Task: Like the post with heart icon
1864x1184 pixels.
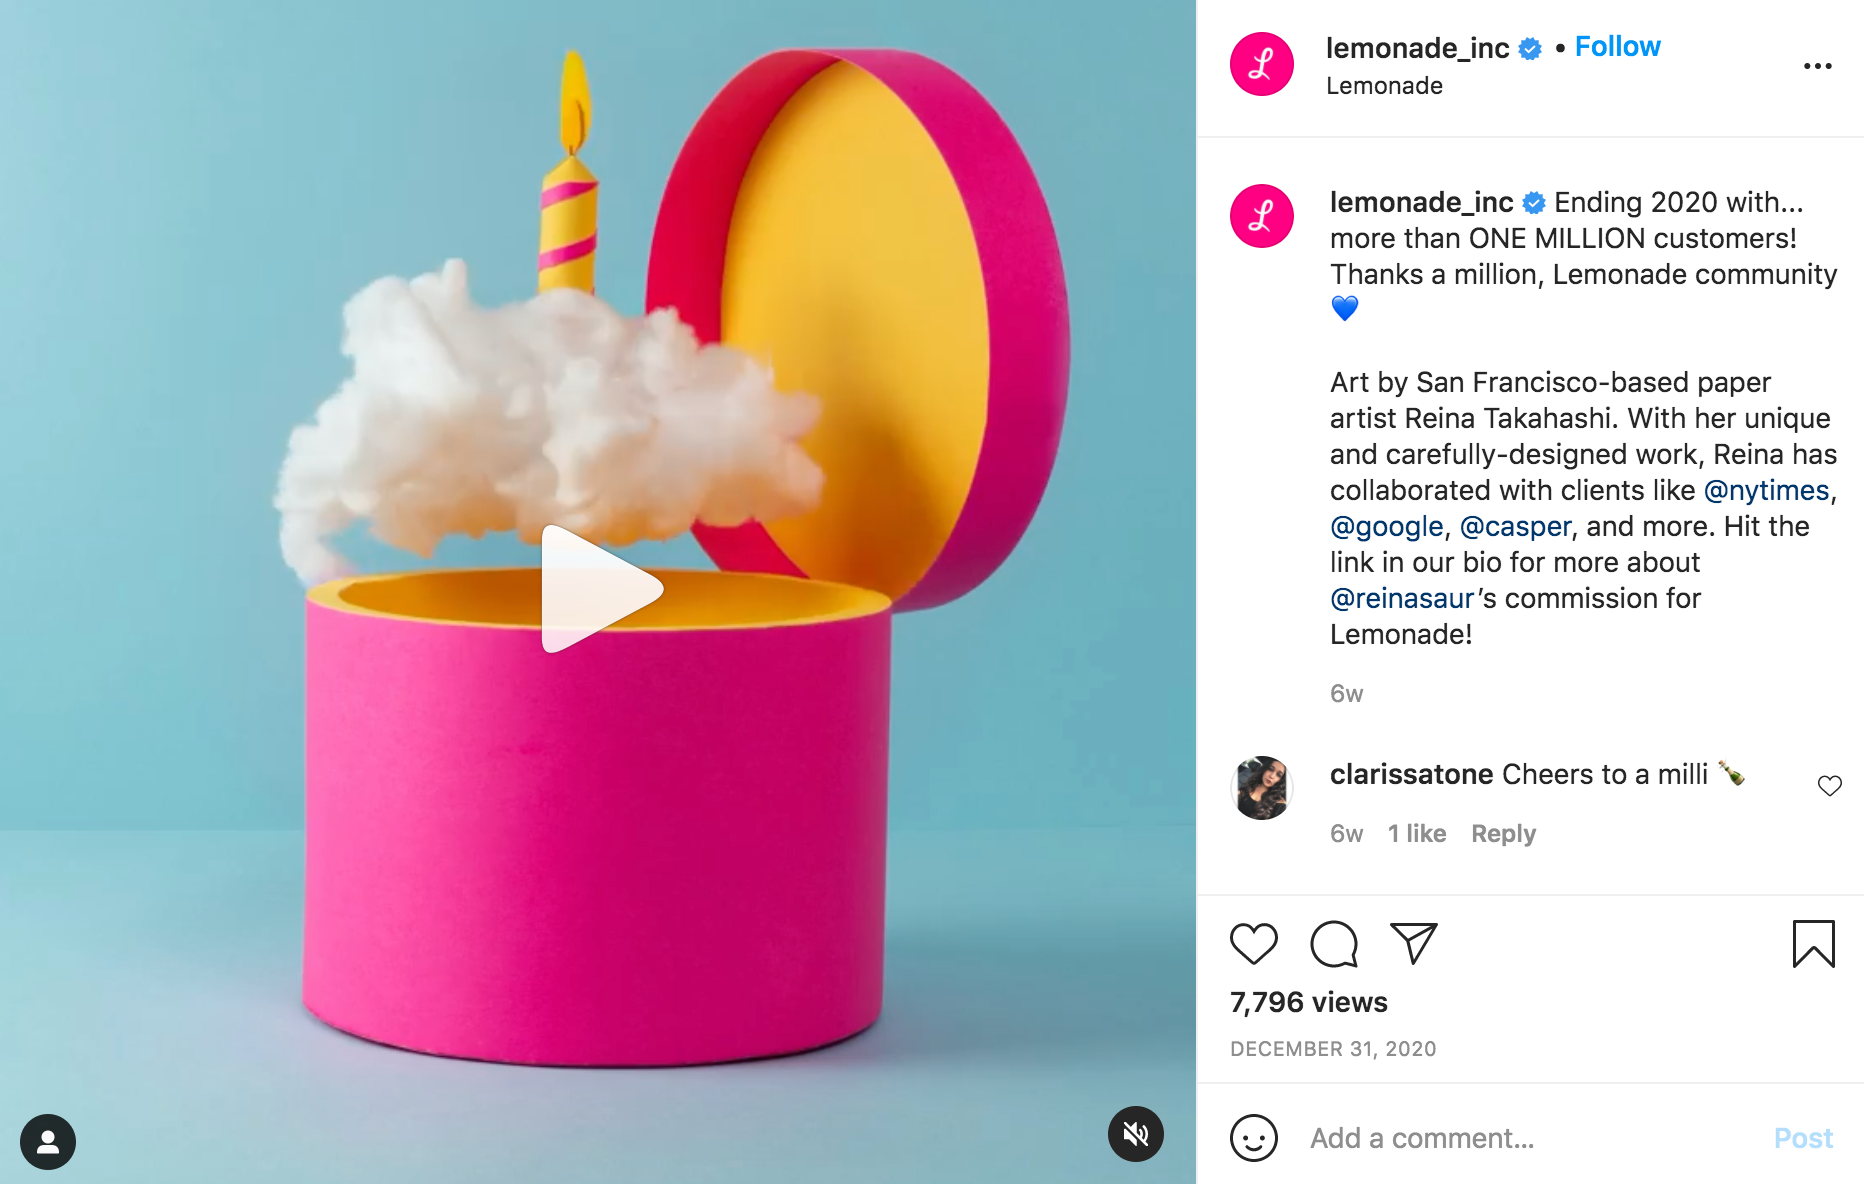Action: [x=1253, y=944]
